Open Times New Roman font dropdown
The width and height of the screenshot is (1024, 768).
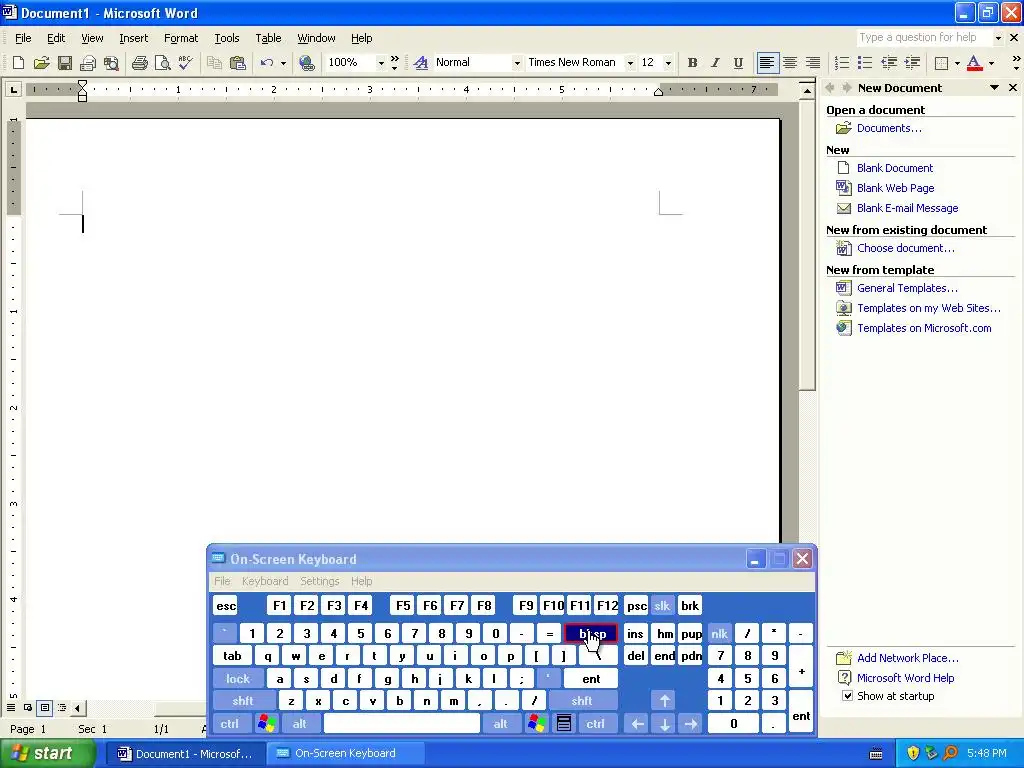click(630, 63)
